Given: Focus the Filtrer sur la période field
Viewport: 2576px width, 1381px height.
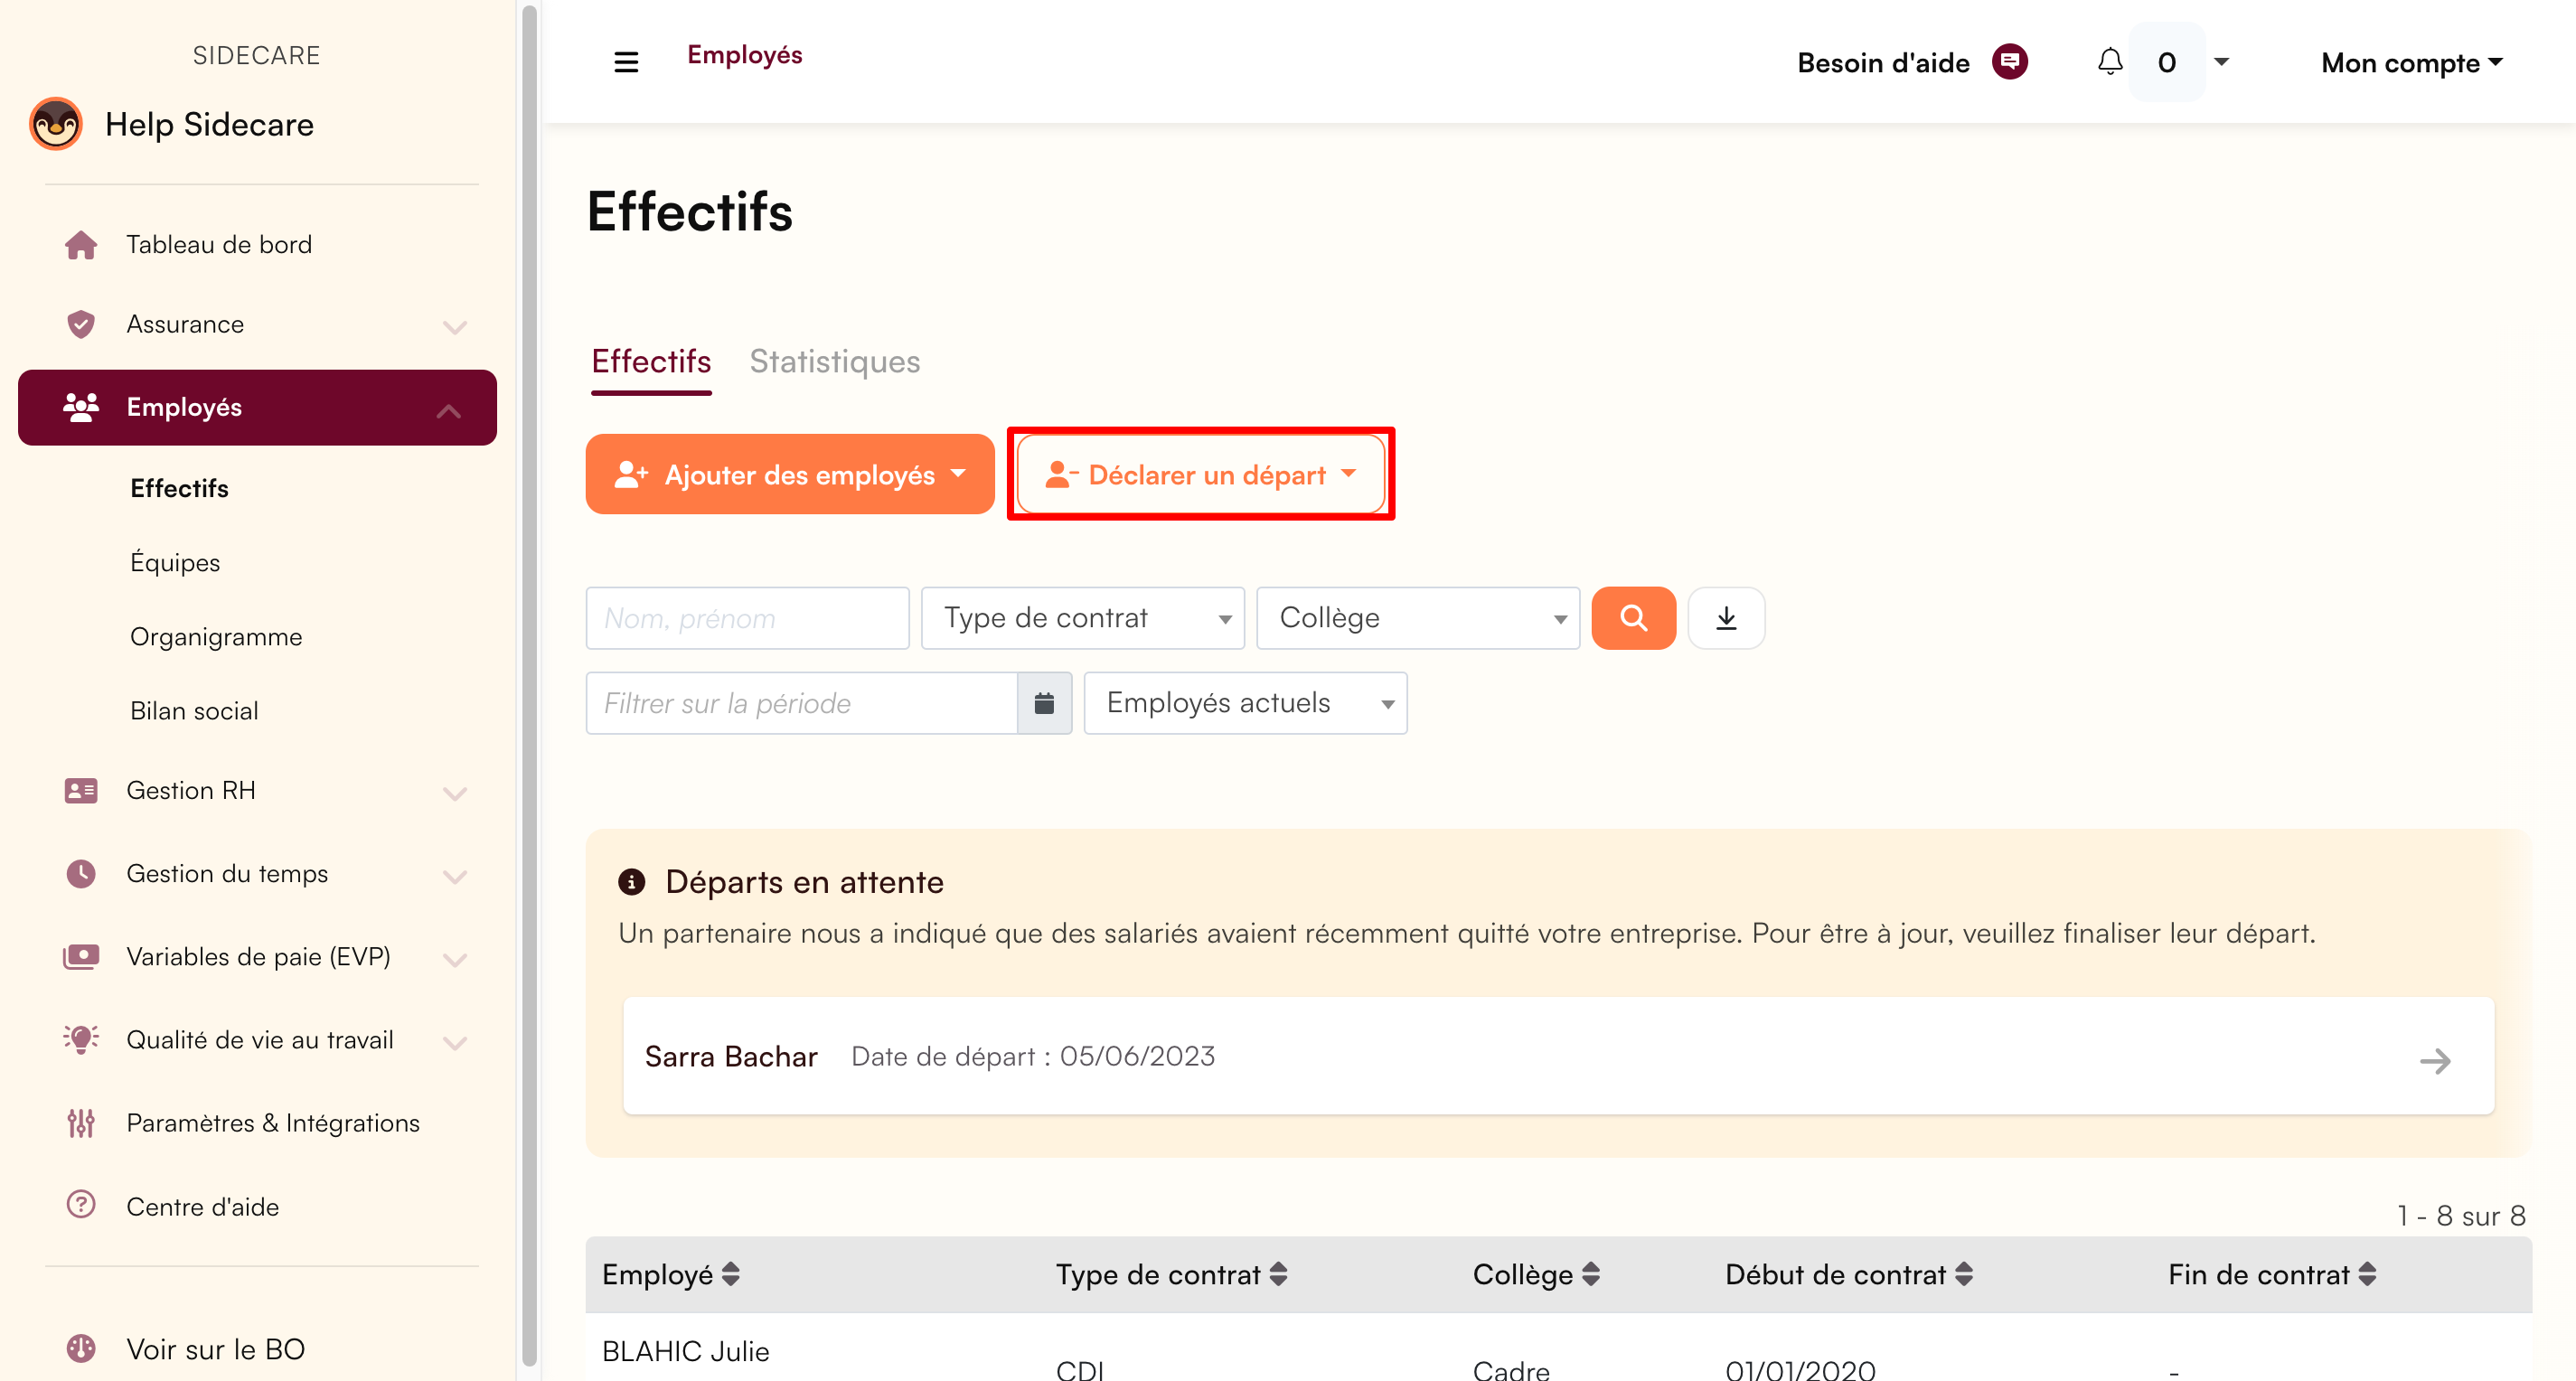Looking at the screenshot, I should pyautogui.click(x=801, y=703).
